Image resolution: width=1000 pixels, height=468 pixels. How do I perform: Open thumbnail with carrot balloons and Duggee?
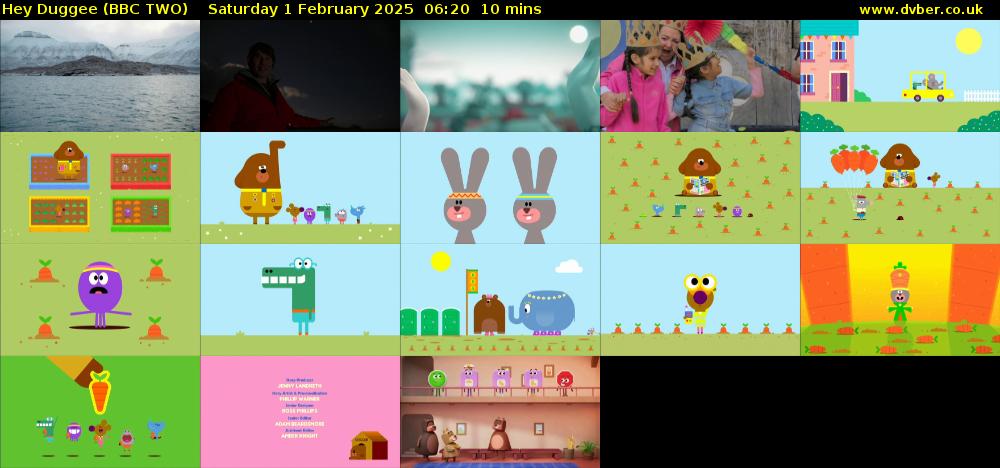tap(900, 188)
